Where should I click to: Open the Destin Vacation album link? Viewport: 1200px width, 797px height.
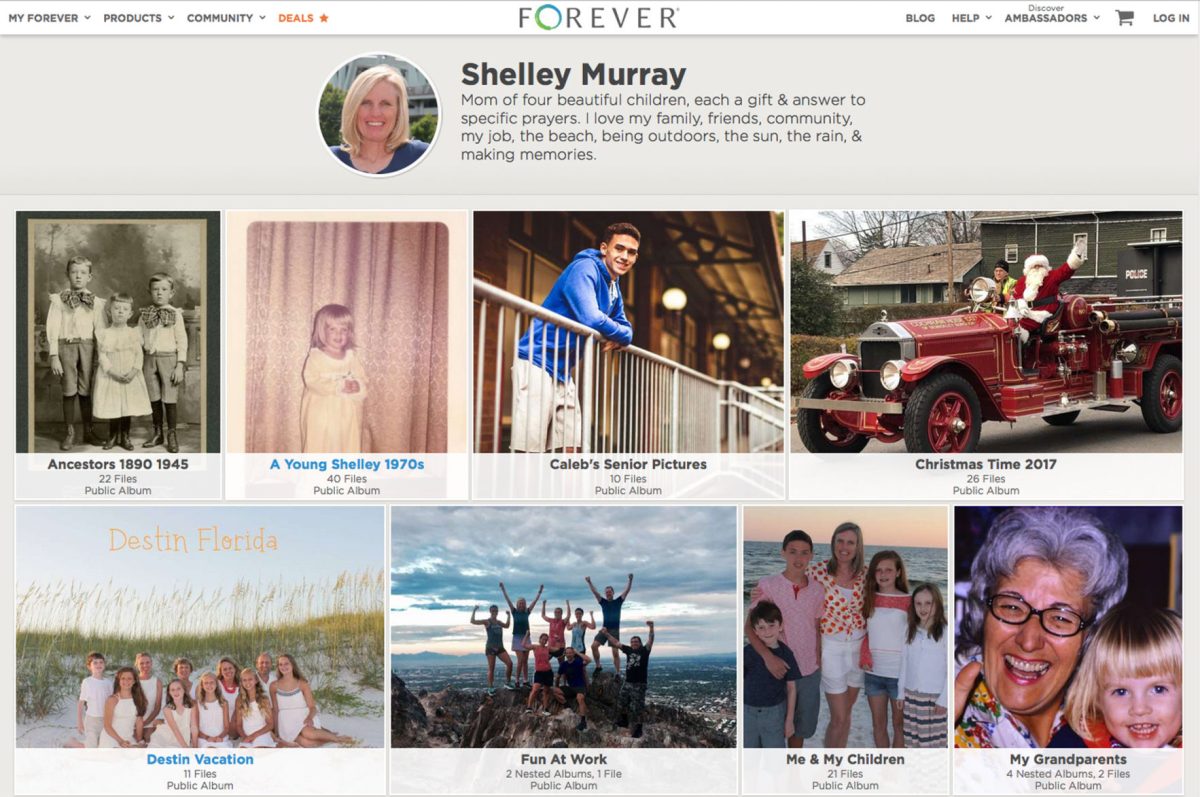(x=200, y=759)
